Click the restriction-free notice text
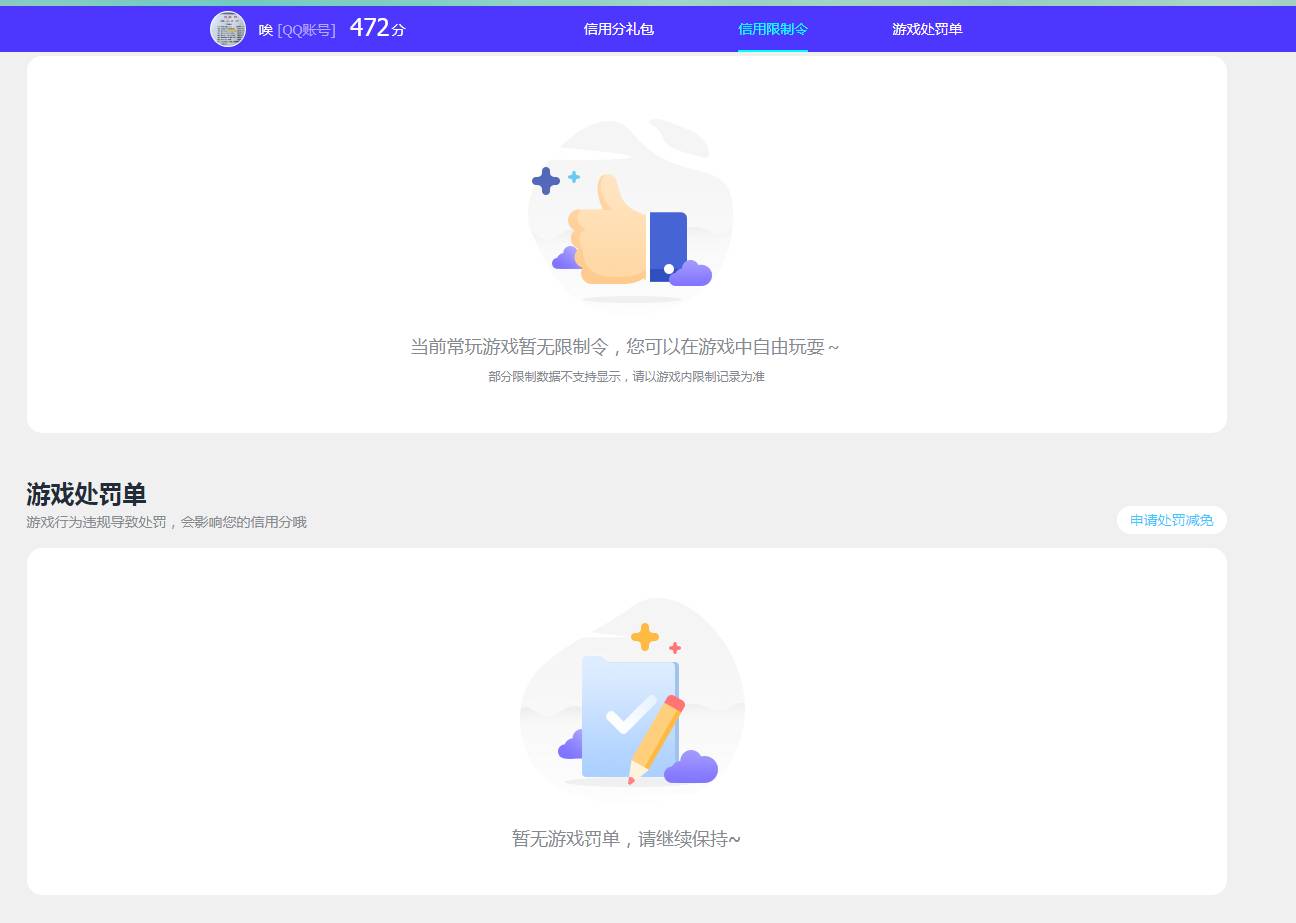This screenshot has height=923, width=1296. 624,346
